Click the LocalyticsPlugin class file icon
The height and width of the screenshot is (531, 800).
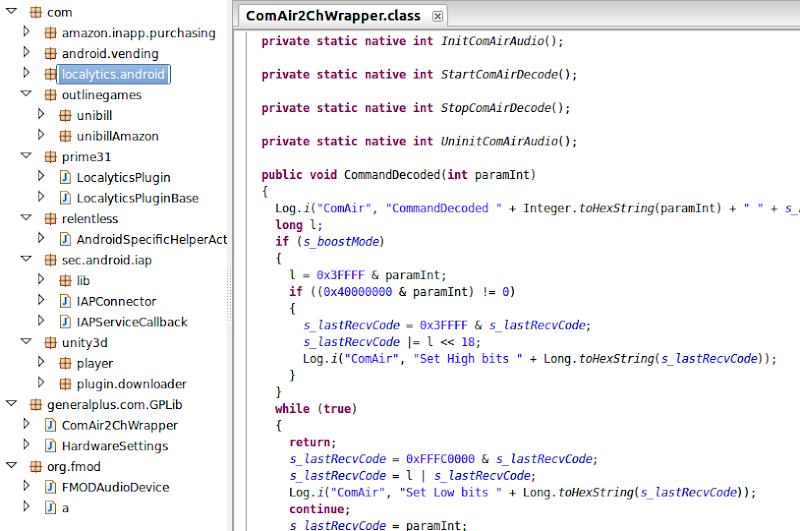pos(65,178)
